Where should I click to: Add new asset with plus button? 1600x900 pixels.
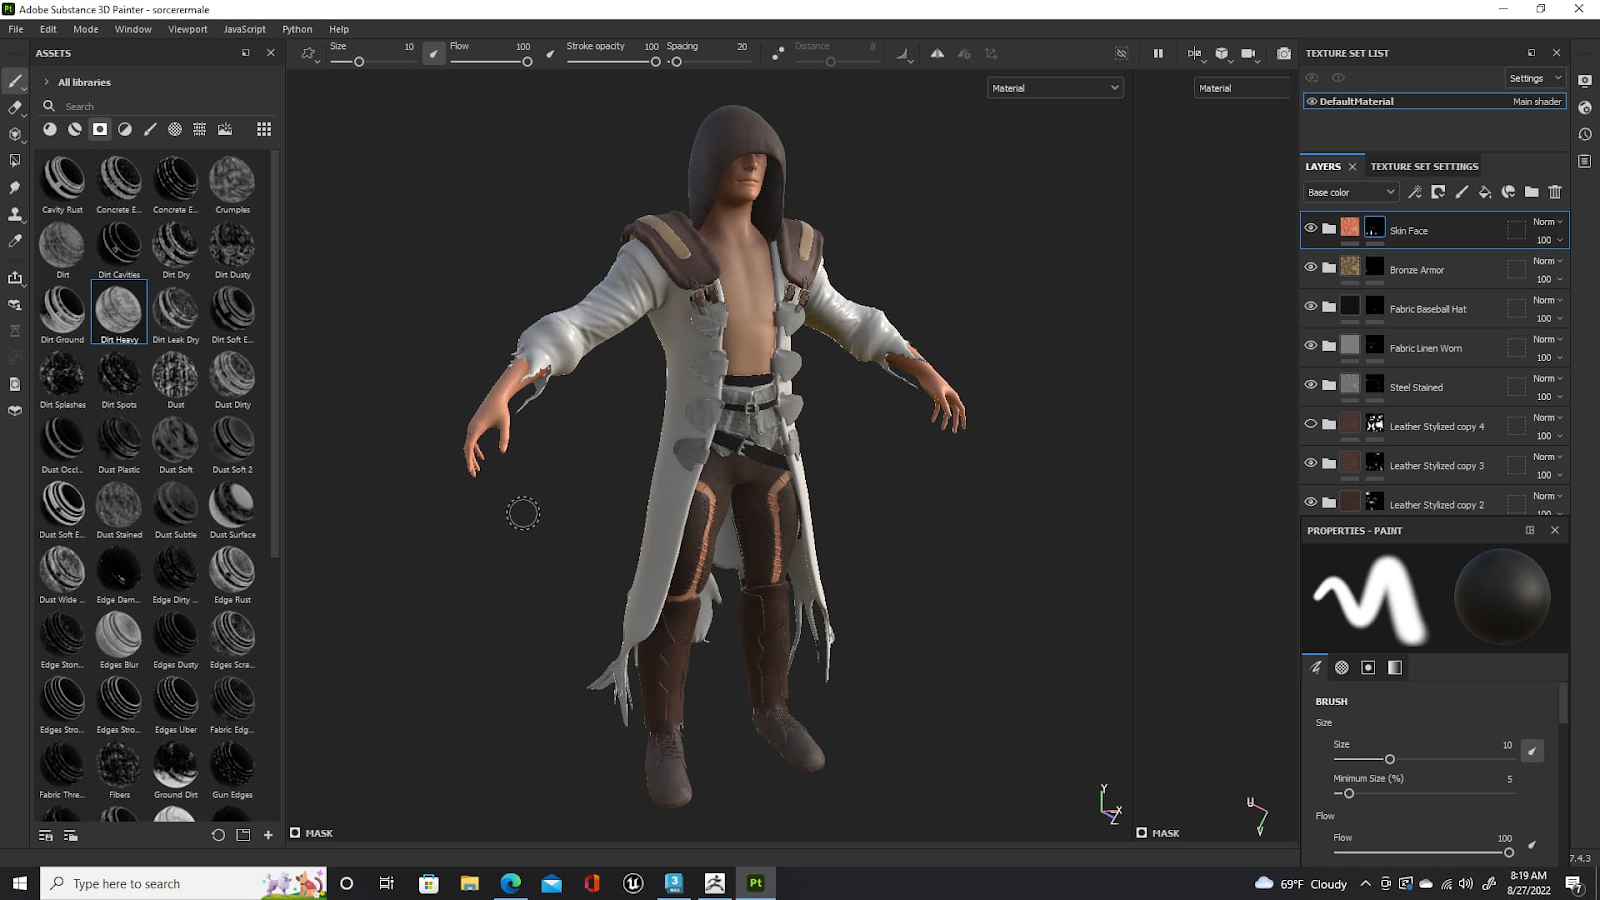pos(268,835)
